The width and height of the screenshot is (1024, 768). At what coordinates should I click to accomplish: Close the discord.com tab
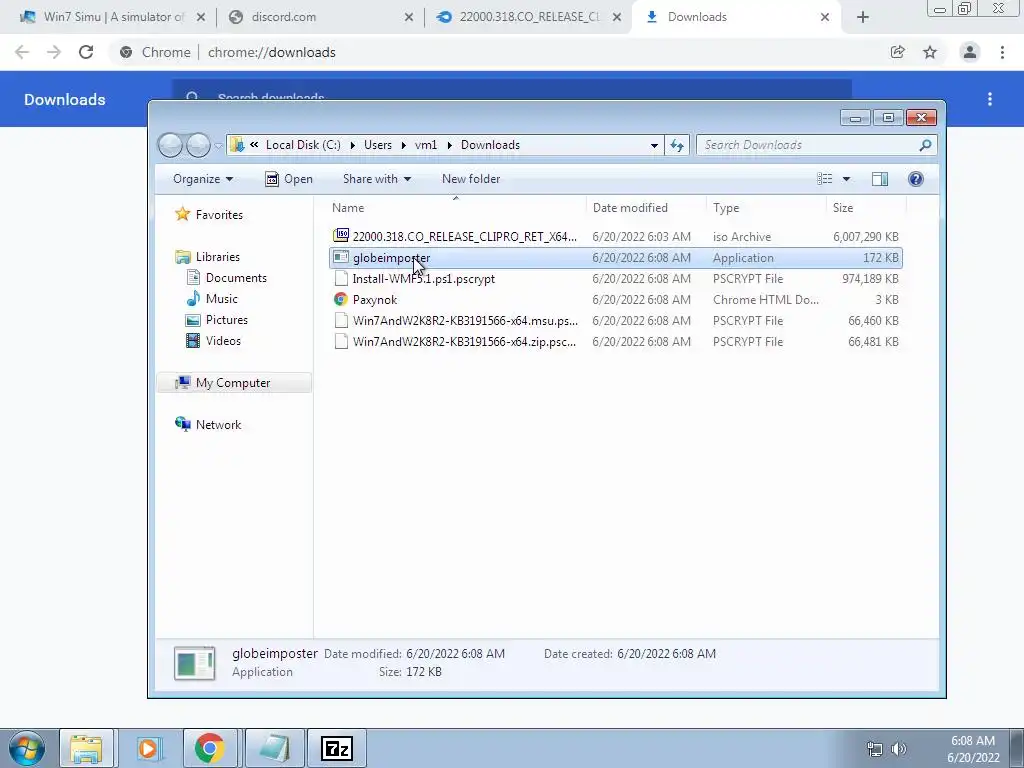click(x=409, y=17)
